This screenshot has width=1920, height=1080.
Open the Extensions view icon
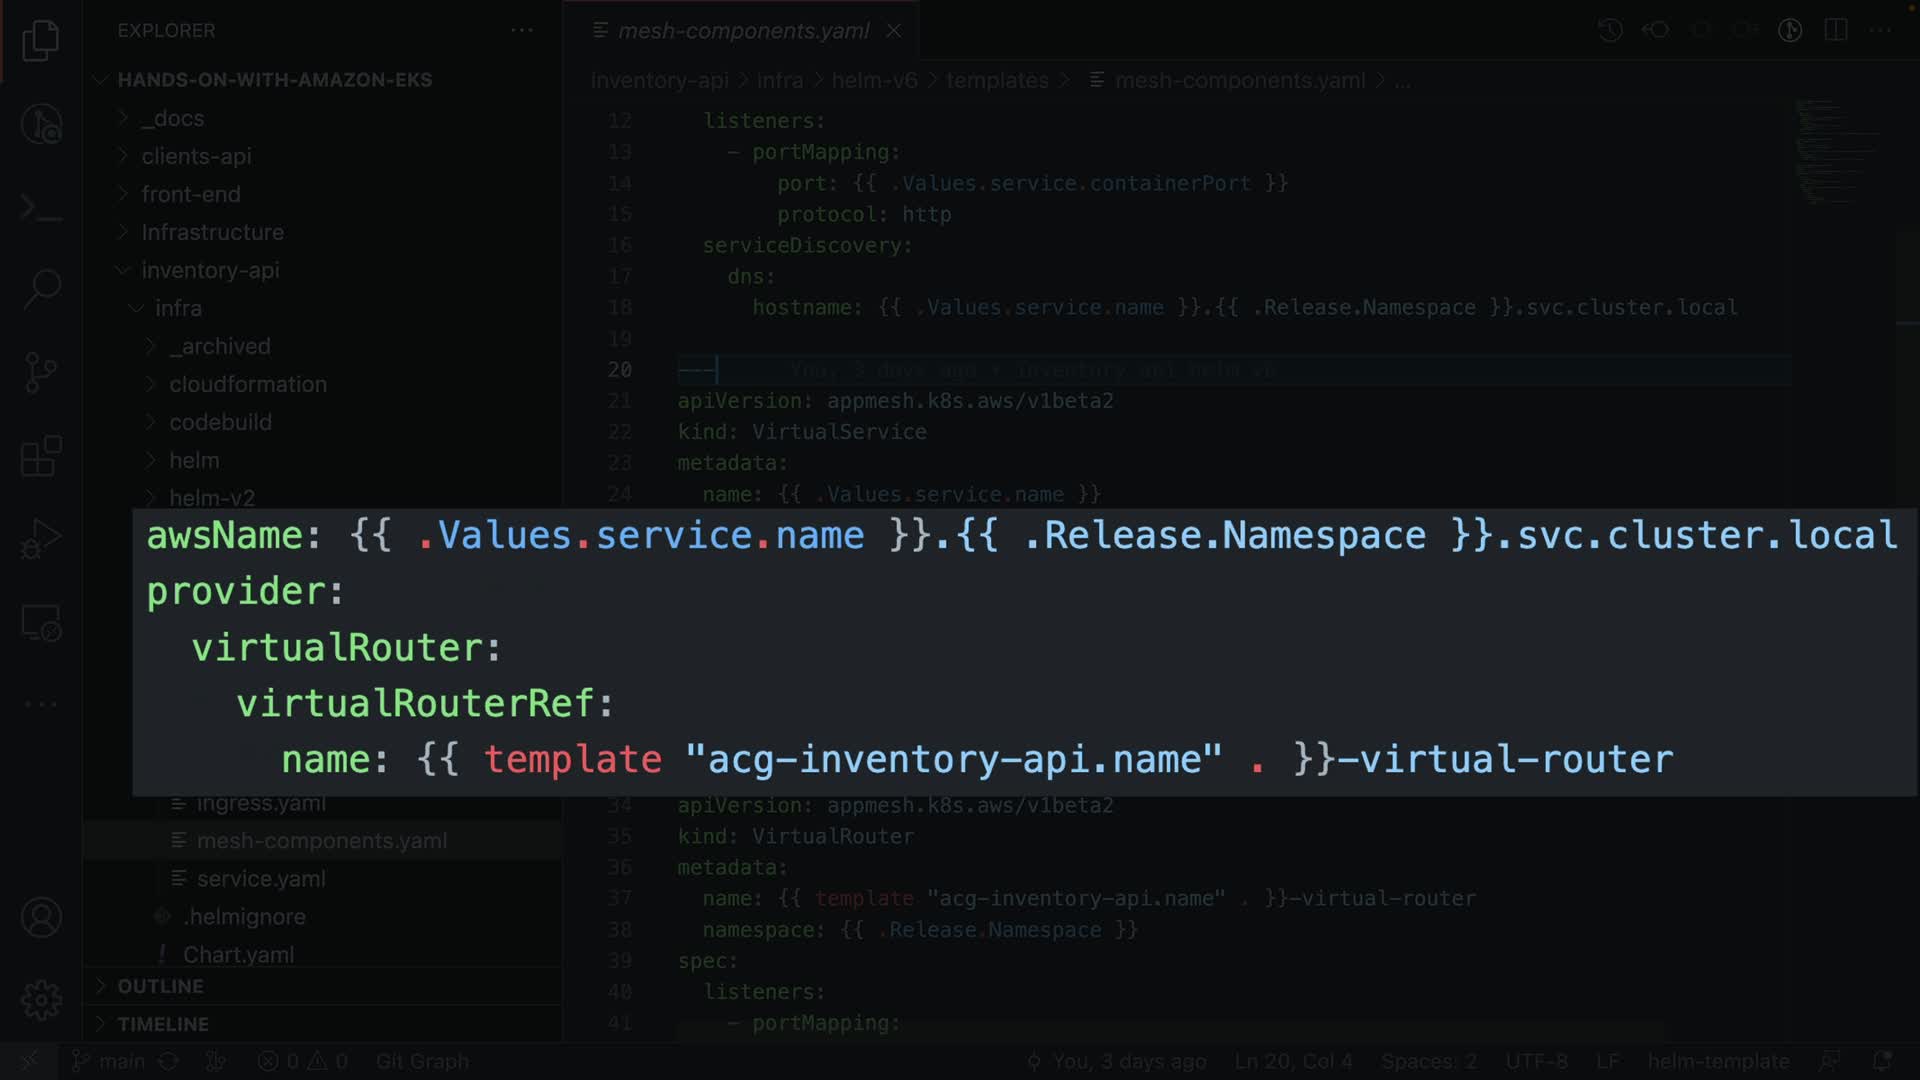[x=41, y=457]
